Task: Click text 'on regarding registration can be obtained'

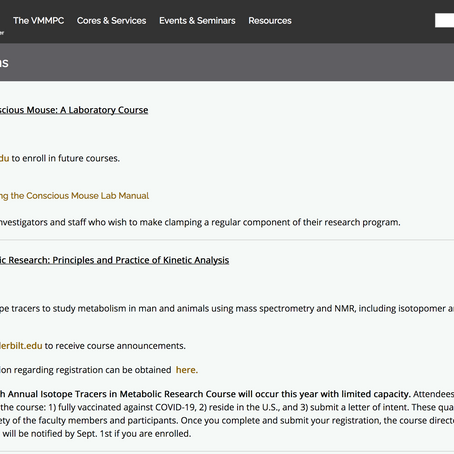Action: pyautogui.click(x=85, y=370)
